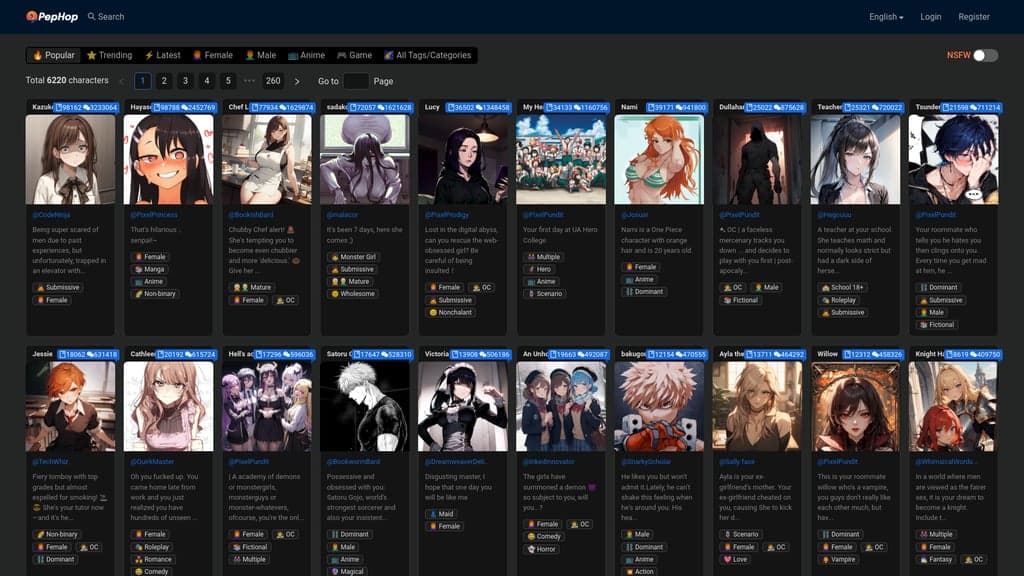Open the Nami character thumbnail

(x=658, y=160)
